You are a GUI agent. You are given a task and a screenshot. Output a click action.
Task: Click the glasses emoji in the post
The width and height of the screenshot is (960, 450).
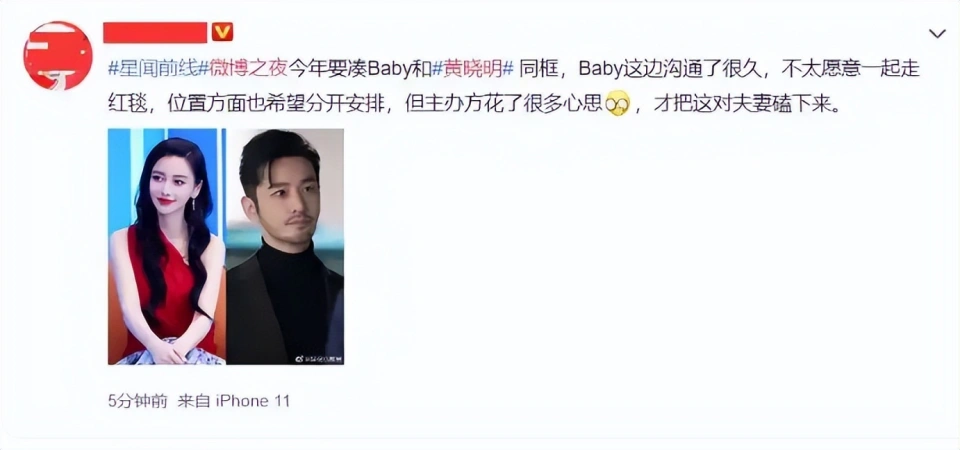(617, 103)
